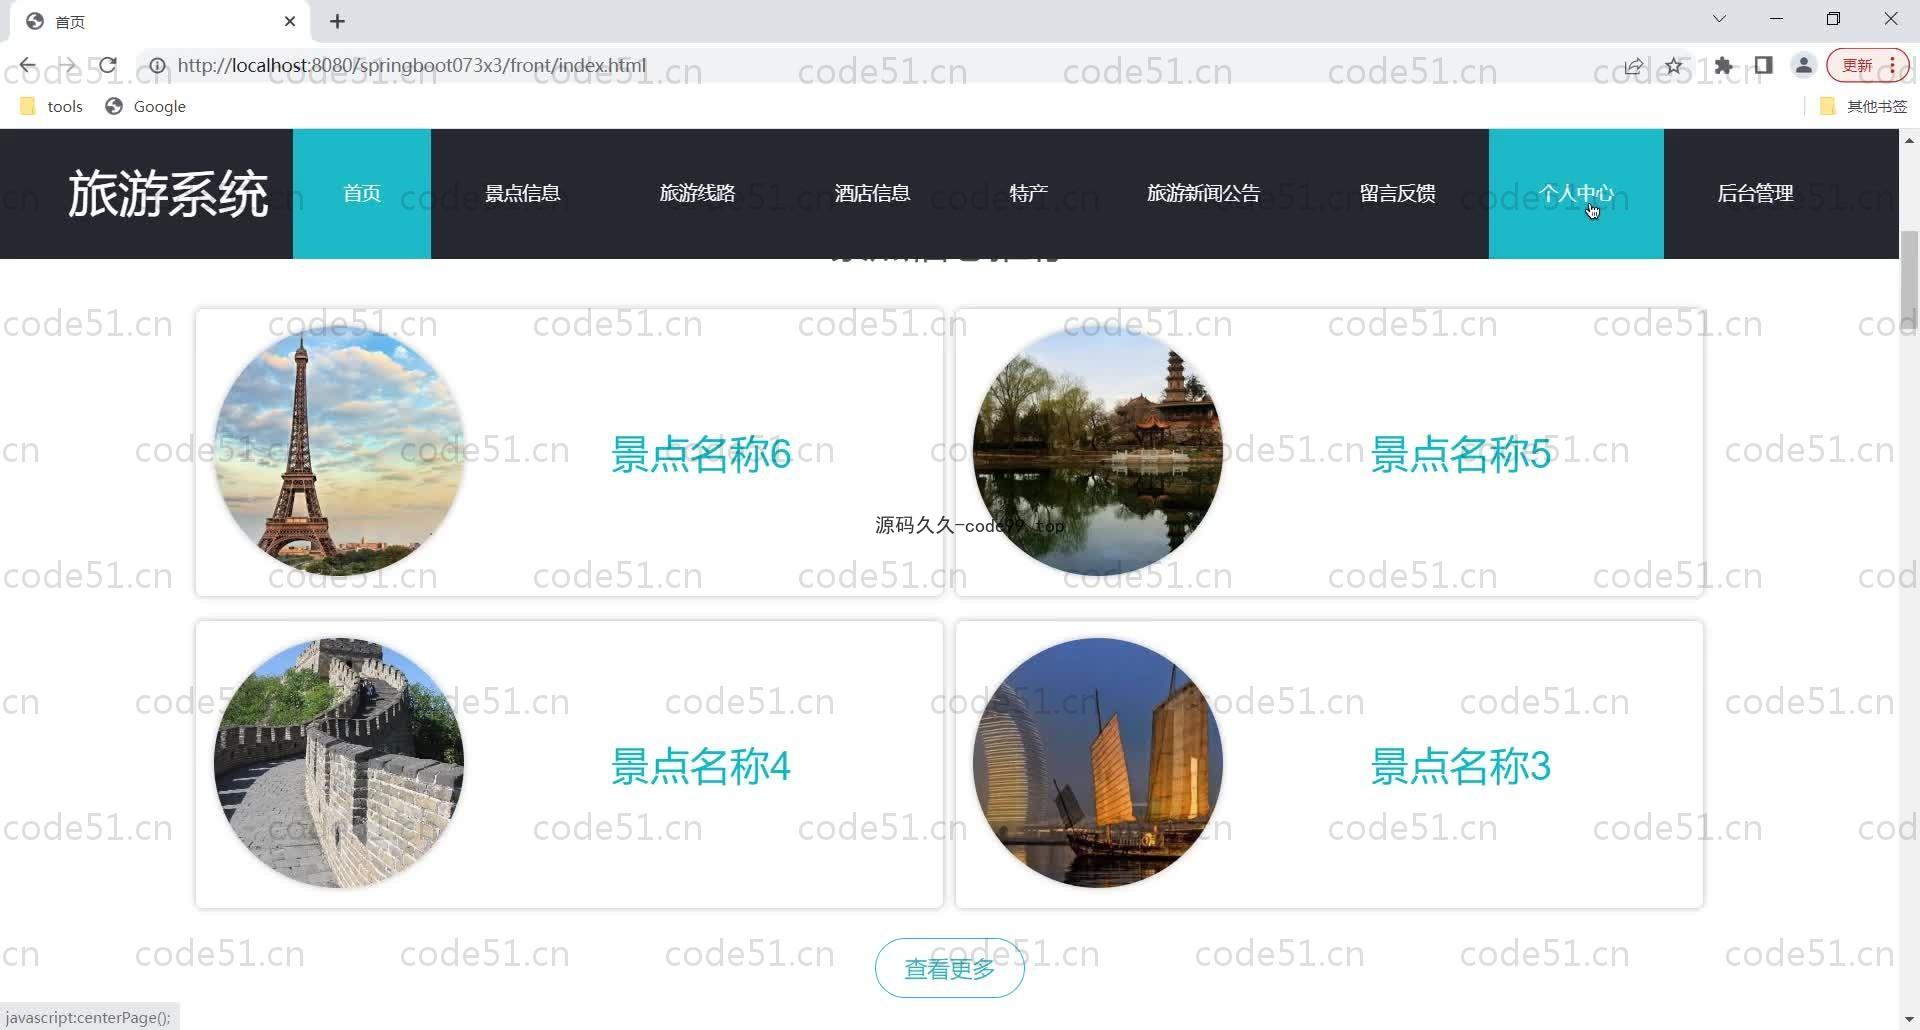The height and width of the screenshot is (1030, 1920).
Task: Open the Google bookmark
Action: click(146, 106)
